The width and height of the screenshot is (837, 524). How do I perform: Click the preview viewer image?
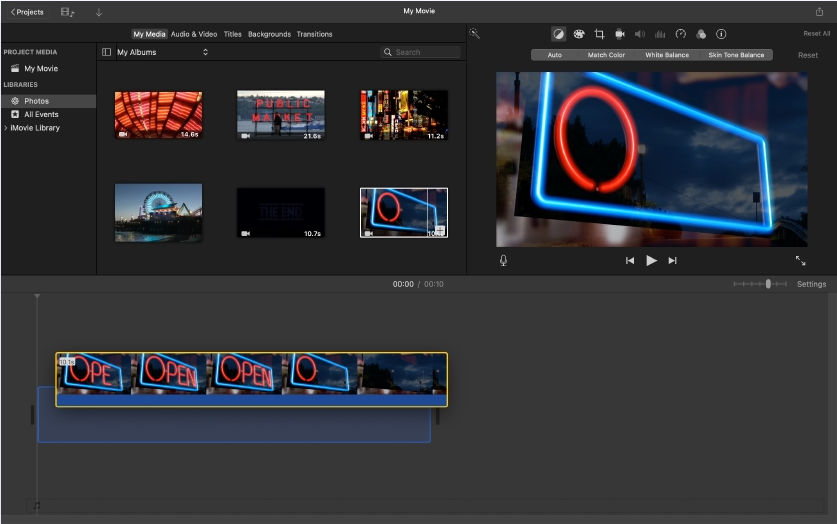[x=651, y=159]
